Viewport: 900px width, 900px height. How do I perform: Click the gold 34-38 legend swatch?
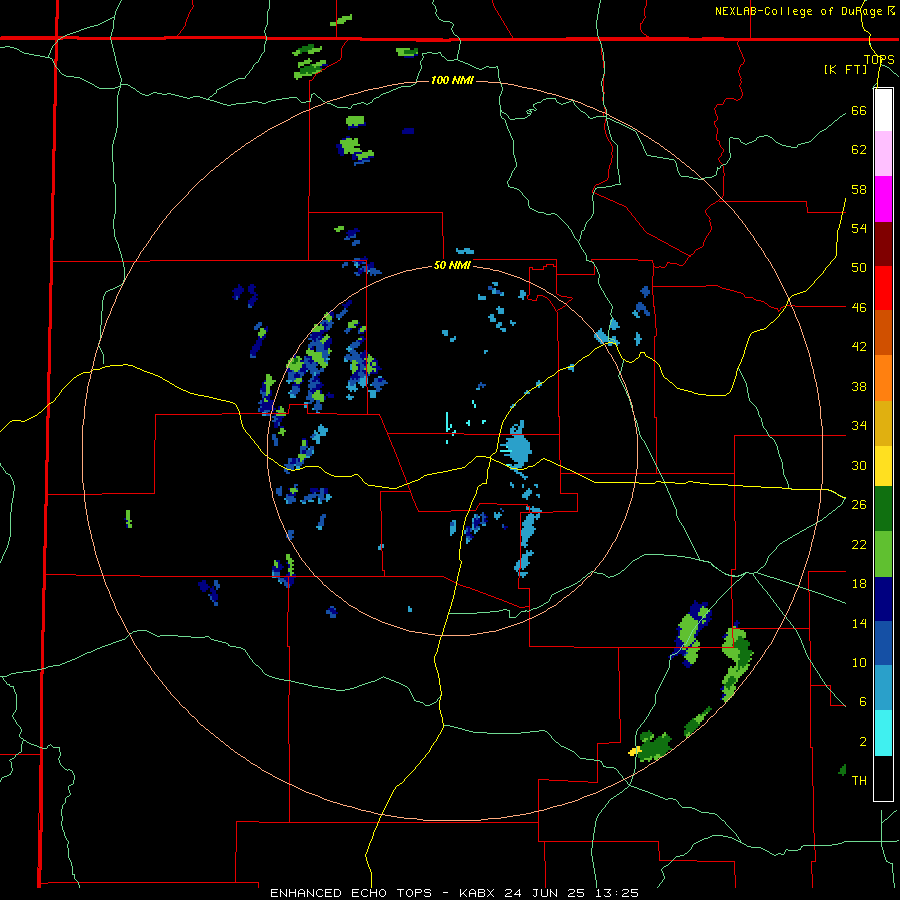[883, 423]
